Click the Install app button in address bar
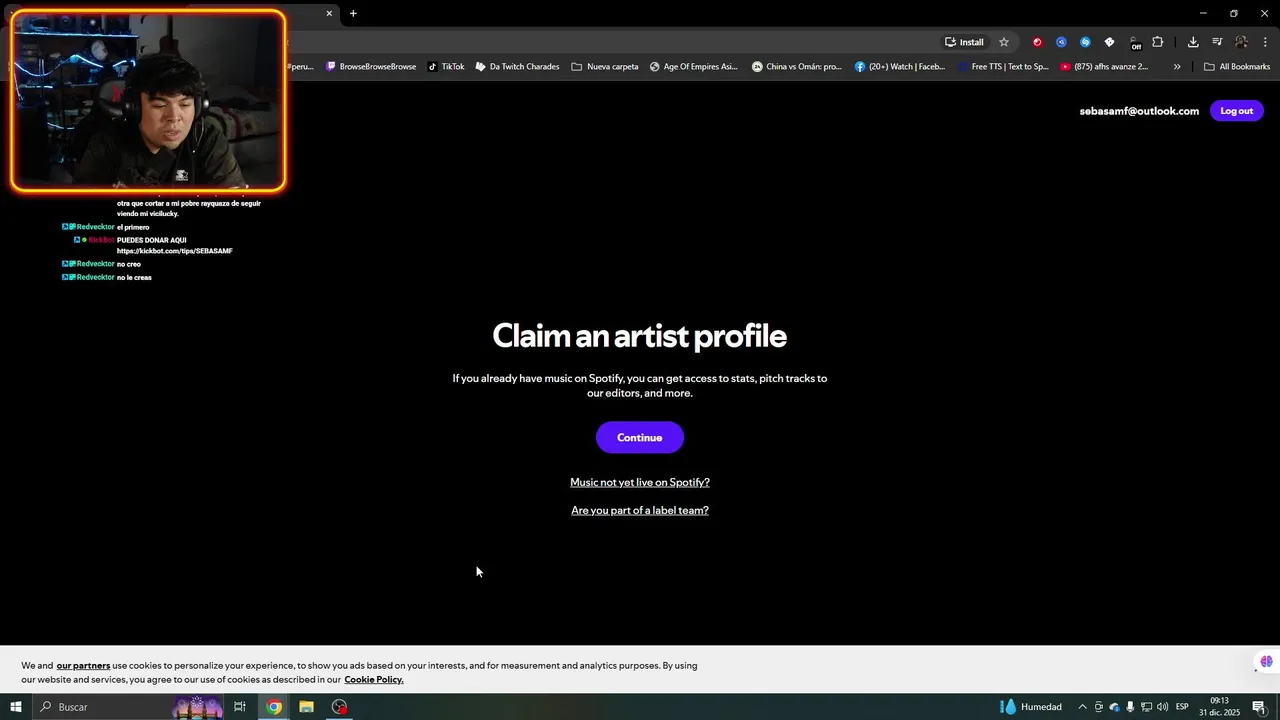 (964, 42)
